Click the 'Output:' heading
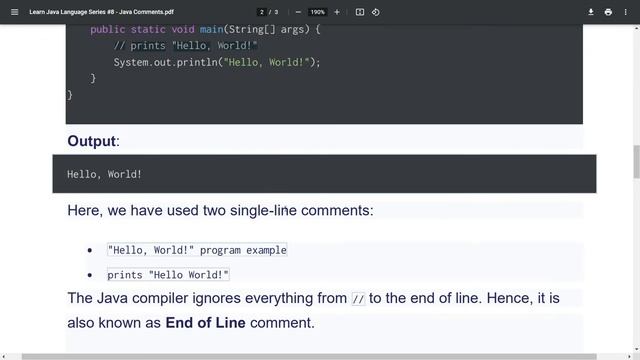640x360 pixels. [93, 141]
